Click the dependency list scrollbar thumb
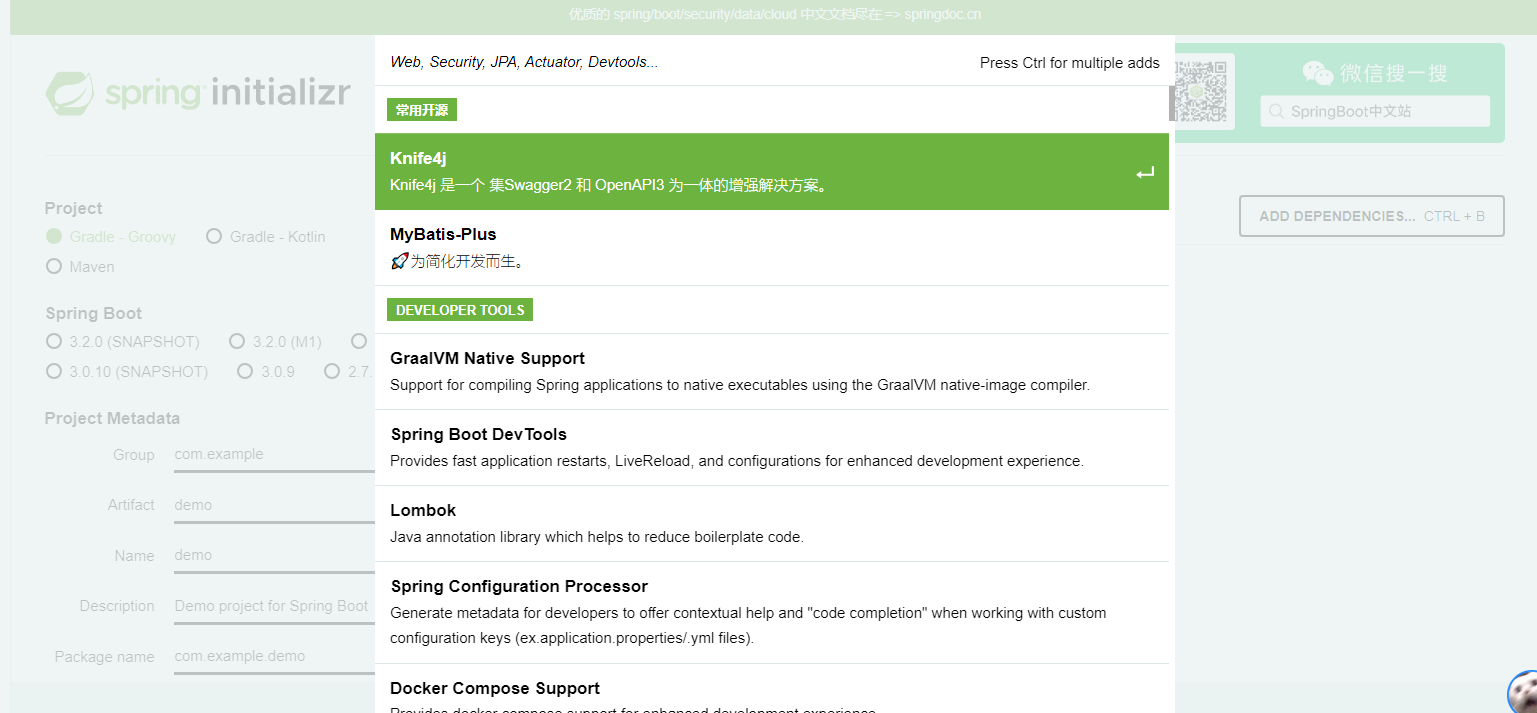The image size is (1537, 713). (1172, 103)
